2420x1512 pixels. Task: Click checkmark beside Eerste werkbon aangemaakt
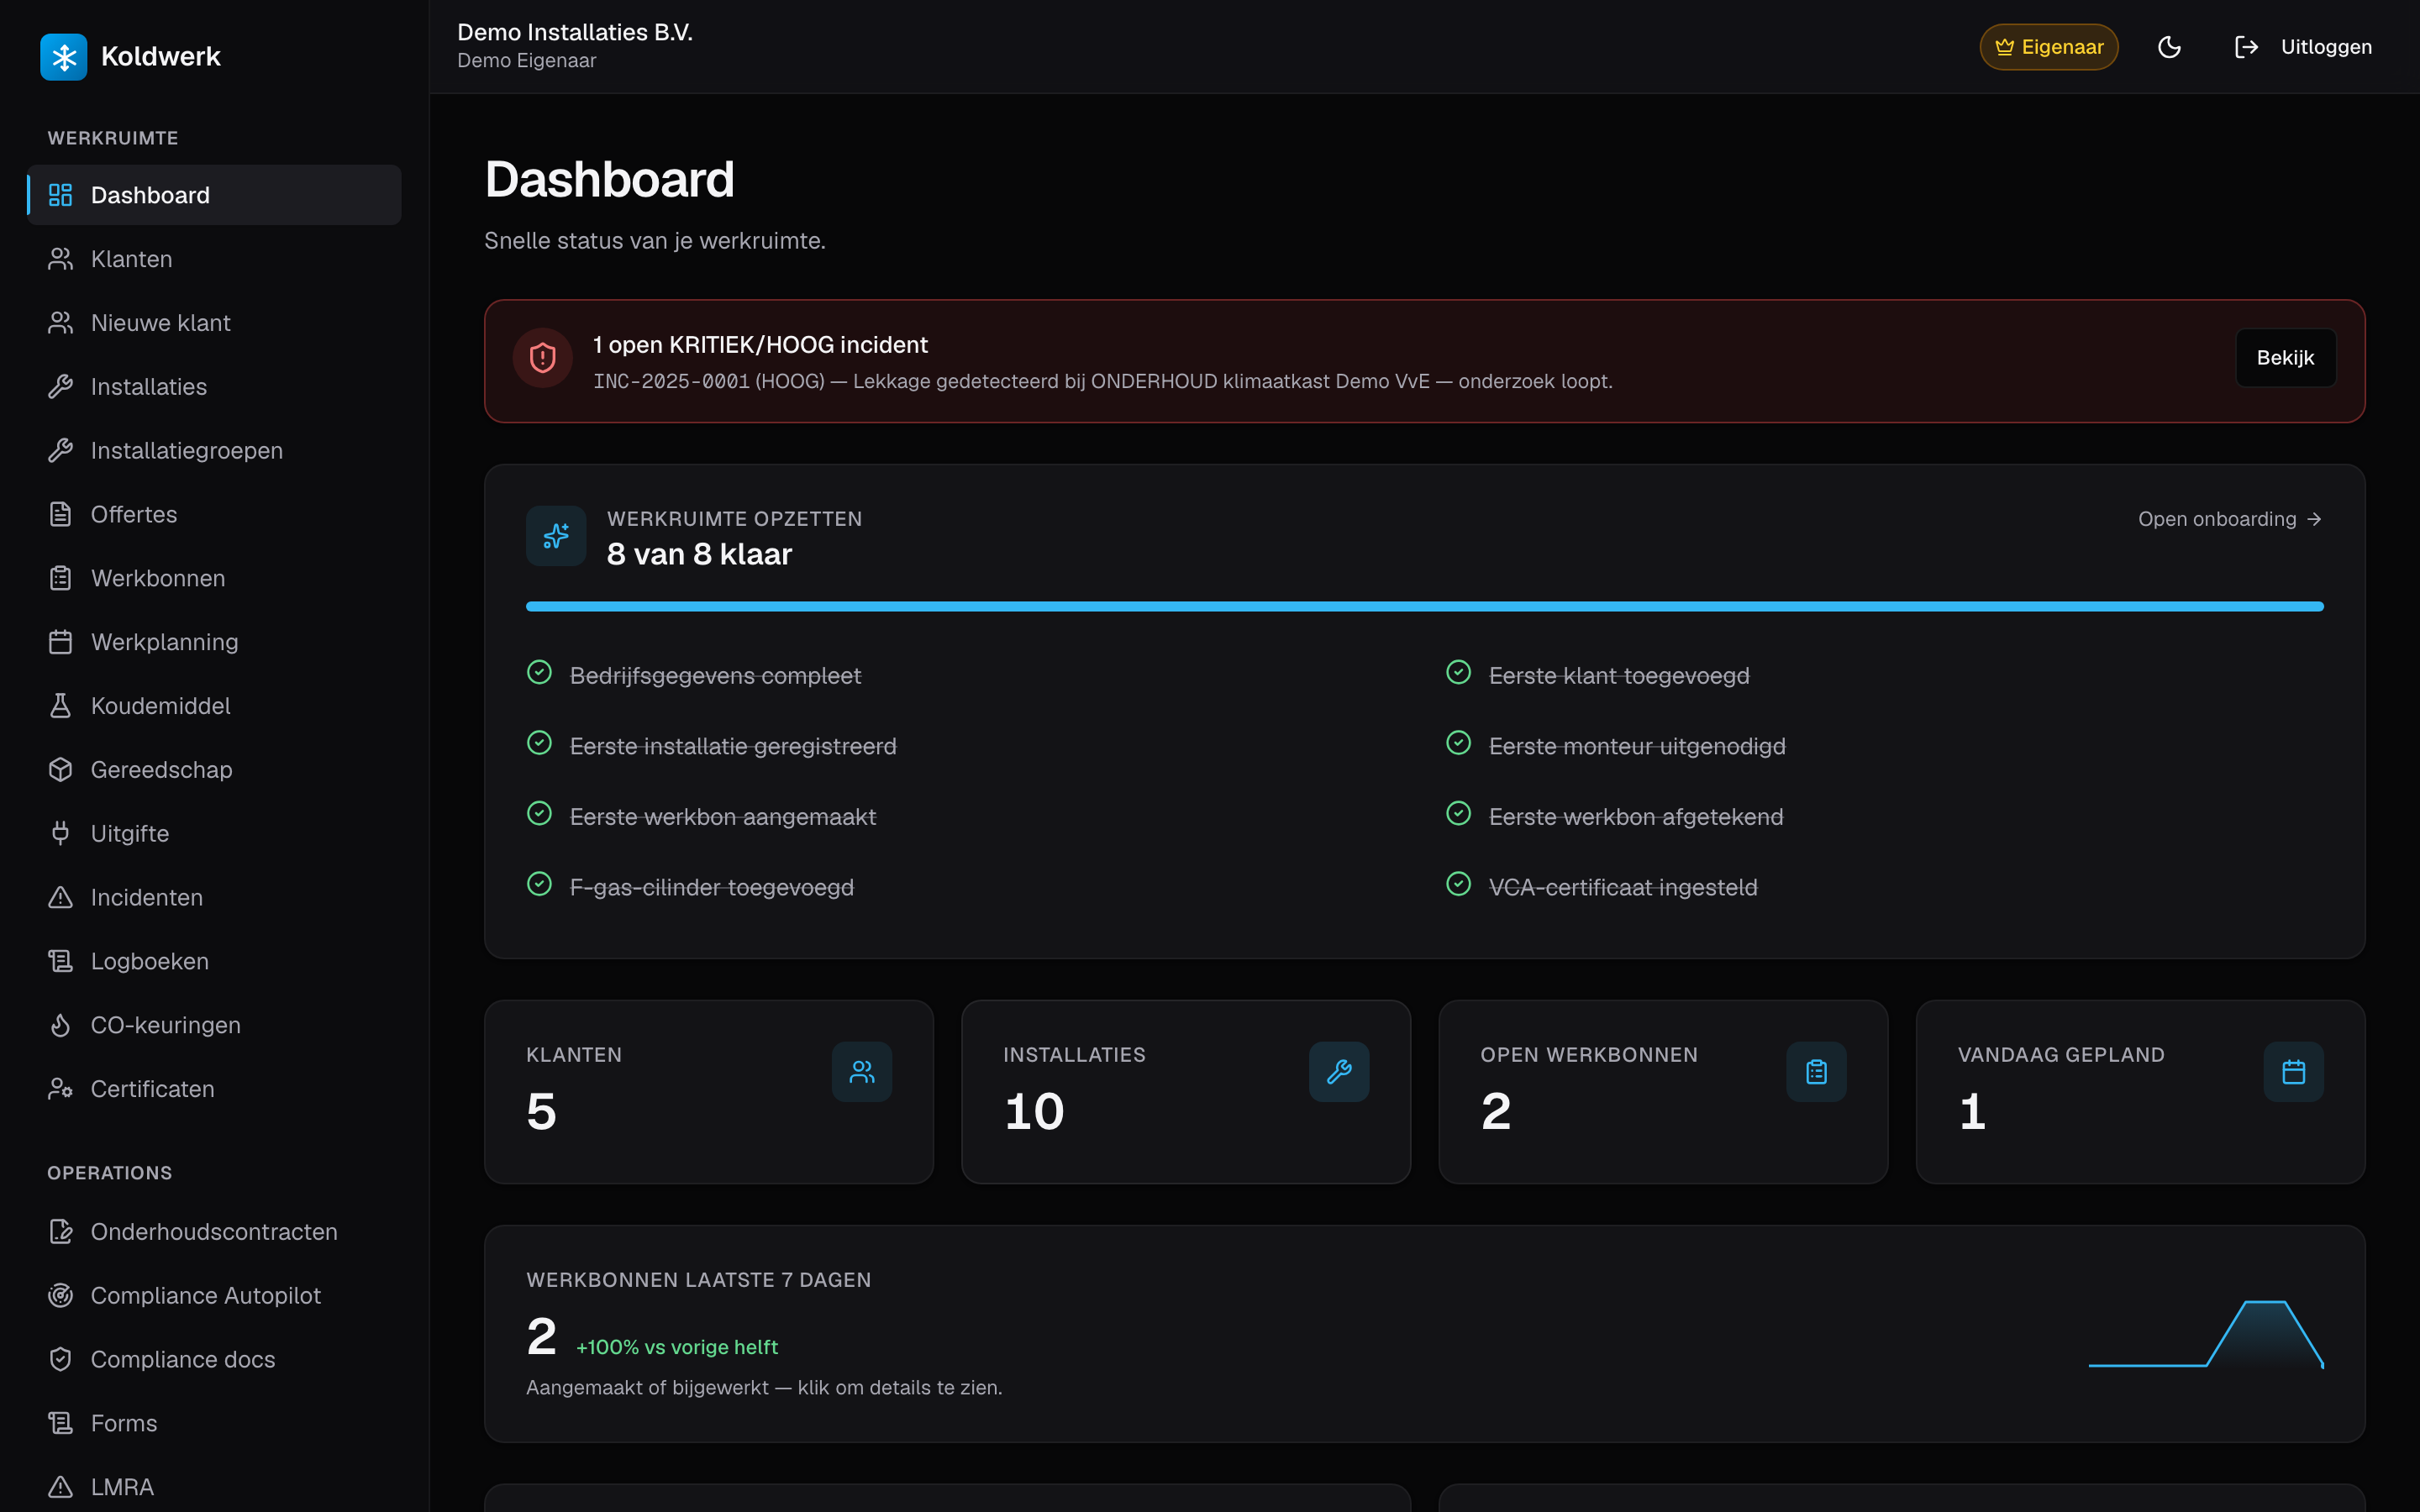click(x=540, y=814)
